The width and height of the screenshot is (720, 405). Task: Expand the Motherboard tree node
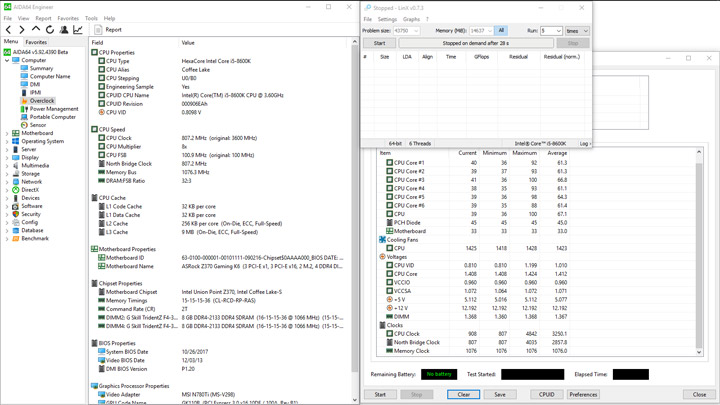7,133
